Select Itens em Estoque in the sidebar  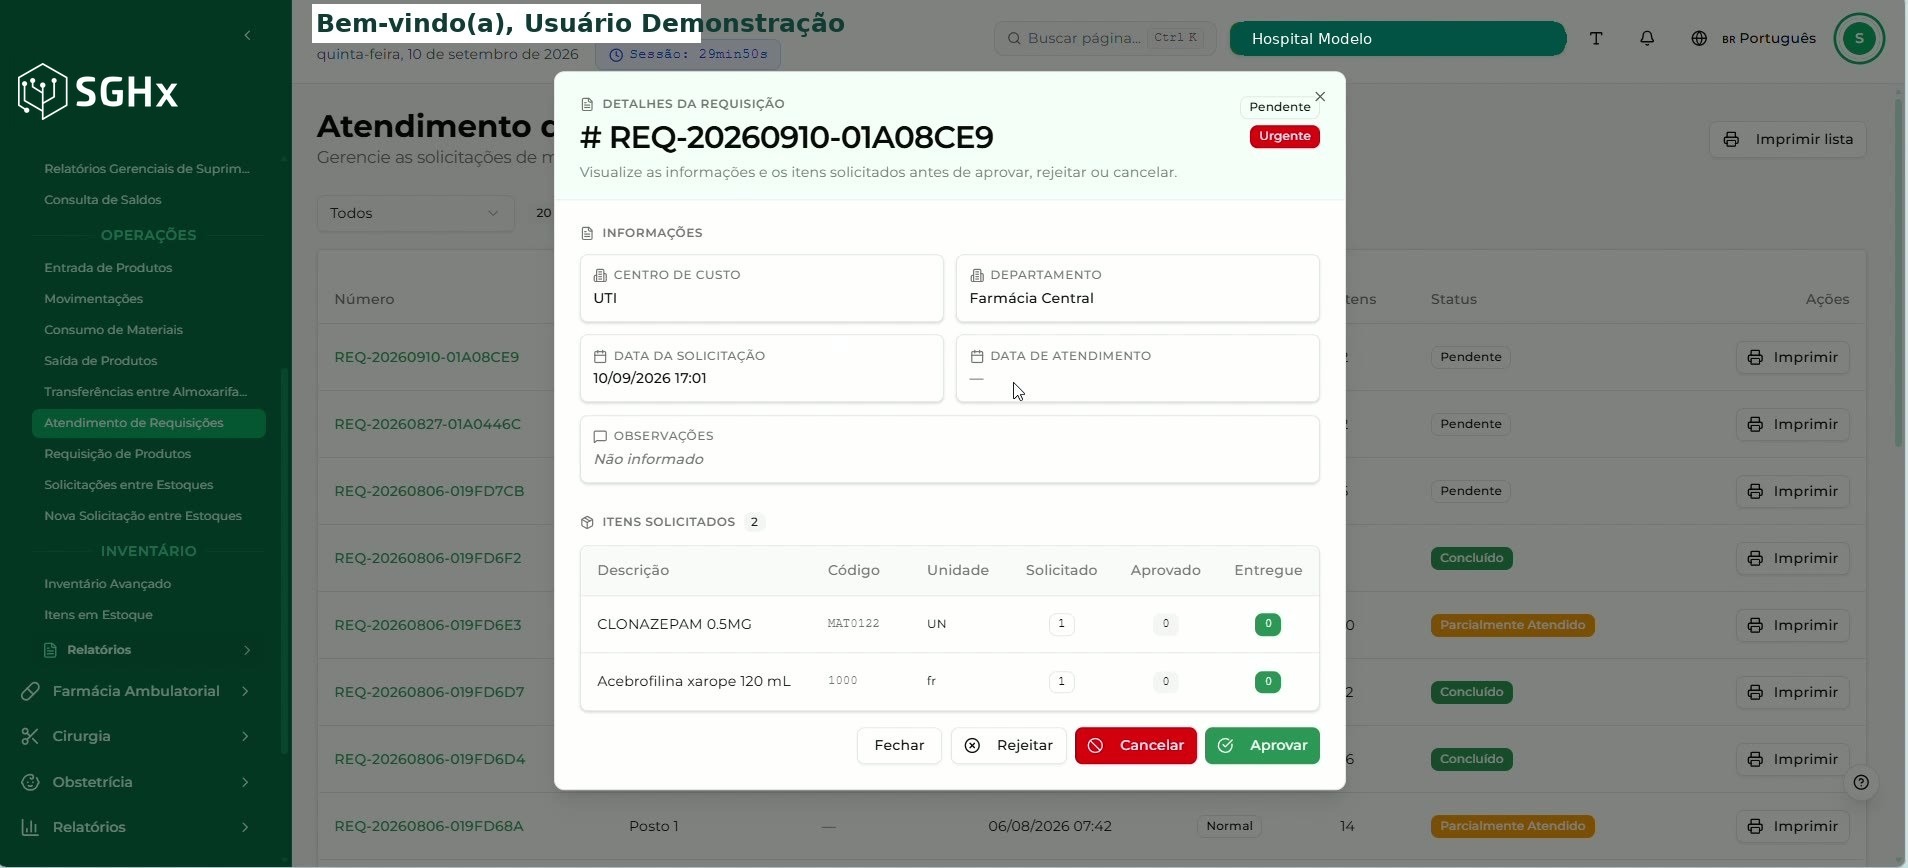click(x=98, y=615)
